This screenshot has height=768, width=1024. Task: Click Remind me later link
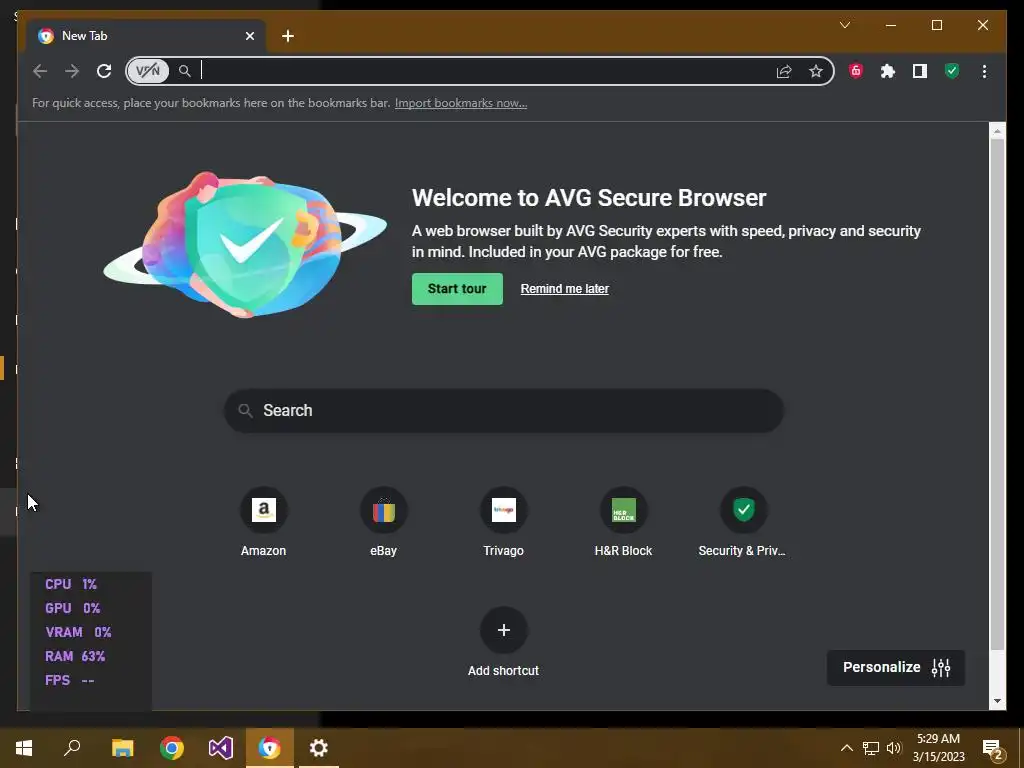(x=564, y=289)
